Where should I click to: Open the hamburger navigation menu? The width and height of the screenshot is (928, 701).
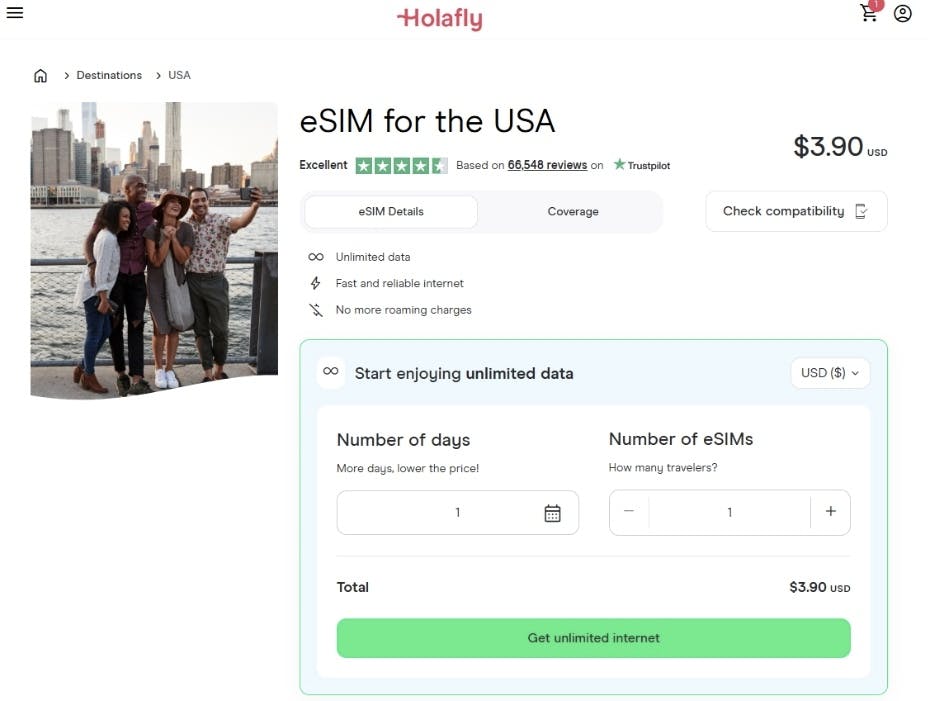click(x=14, y=13)
